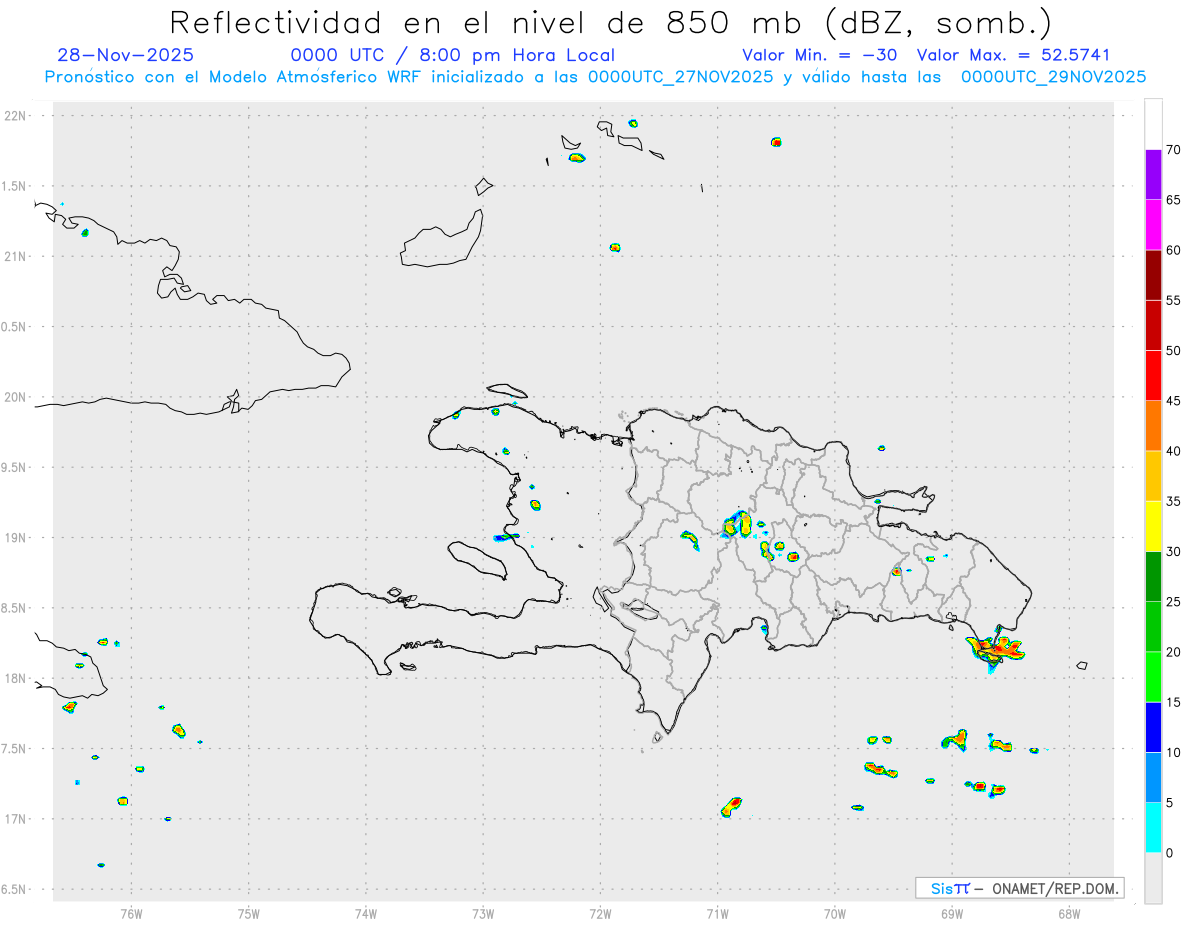Viewport: 1200px width, 927px height.
Task: Click the colorbar label "70"
Action: click(1173, 150)
